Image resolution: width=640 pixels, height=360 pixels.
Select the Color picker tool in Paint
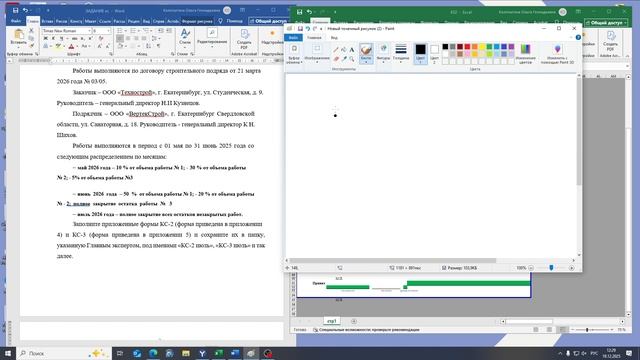344,59
